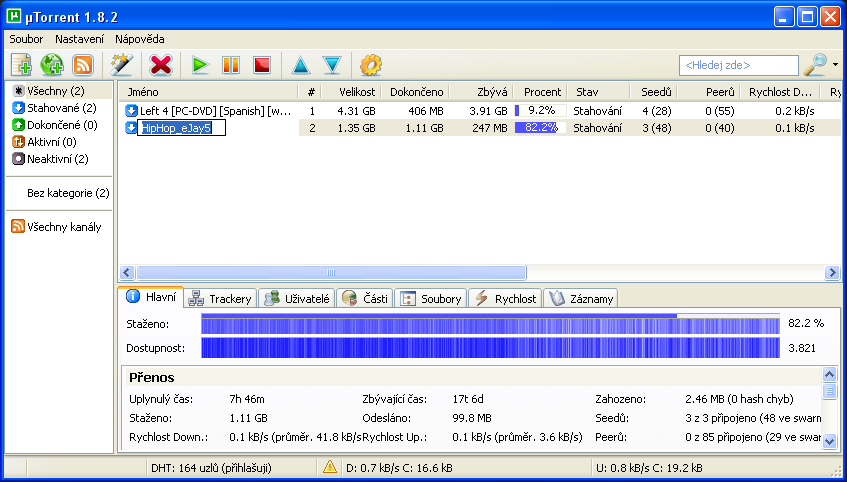Image resolution: width=847 pixels, height=482 pixels.
Task: Switch to the Záznamy tab
Action: click(581, 298)
